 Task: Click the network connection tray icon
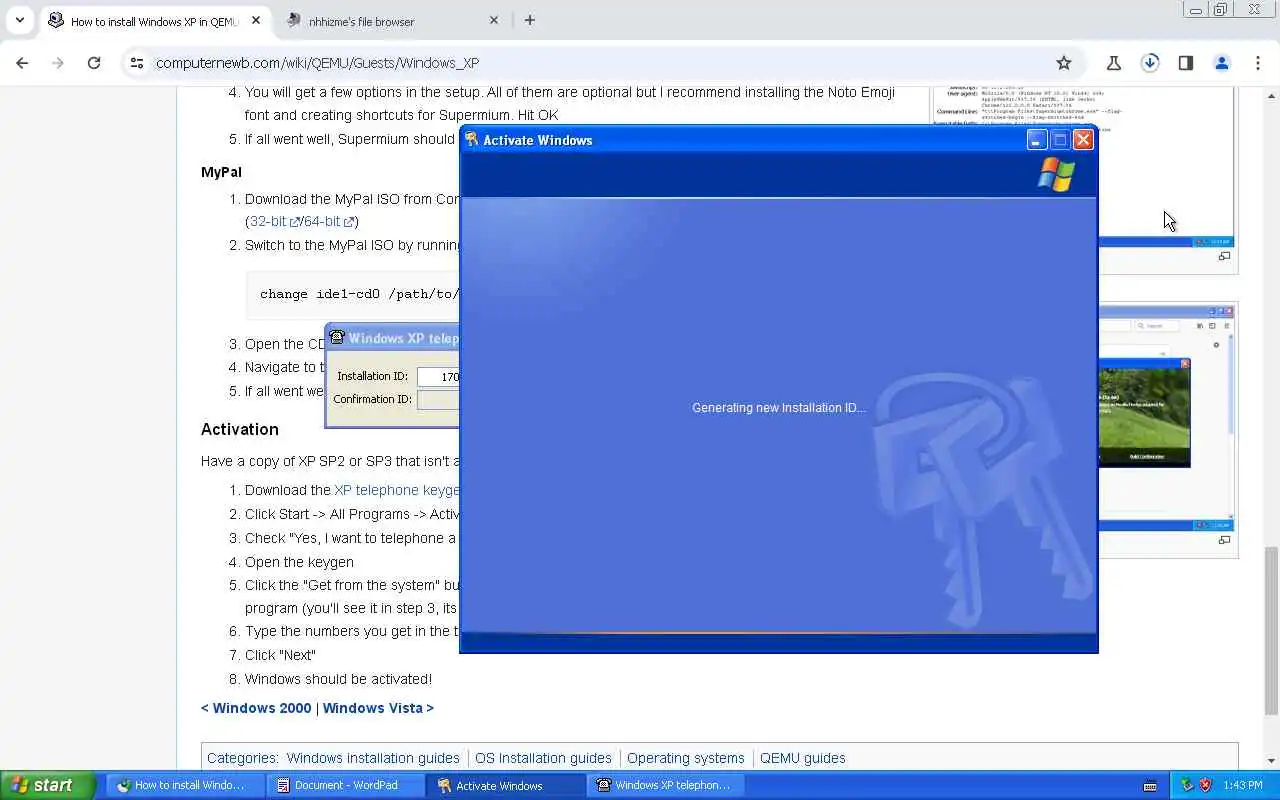(x=1187, y=785)
